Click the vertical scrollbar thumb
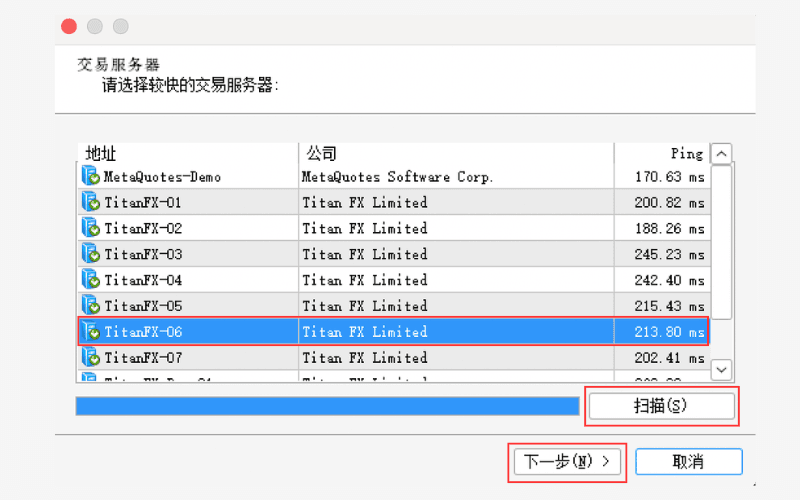This screenshot has height=500, width=800. [721, 242]
